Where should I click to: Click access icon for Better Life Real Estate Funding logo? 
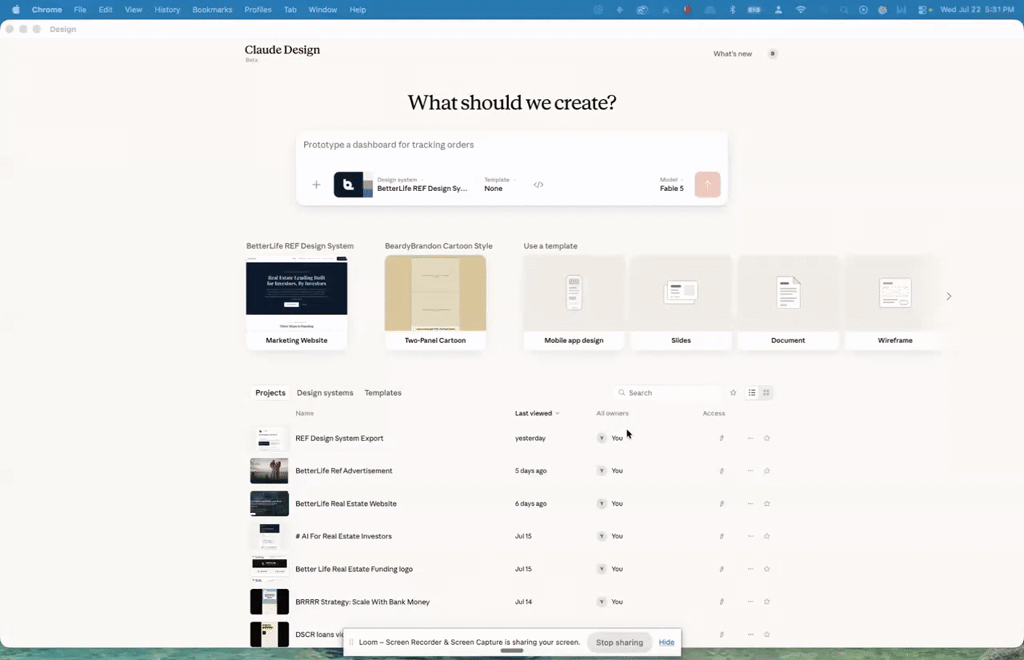click(722, 569)
